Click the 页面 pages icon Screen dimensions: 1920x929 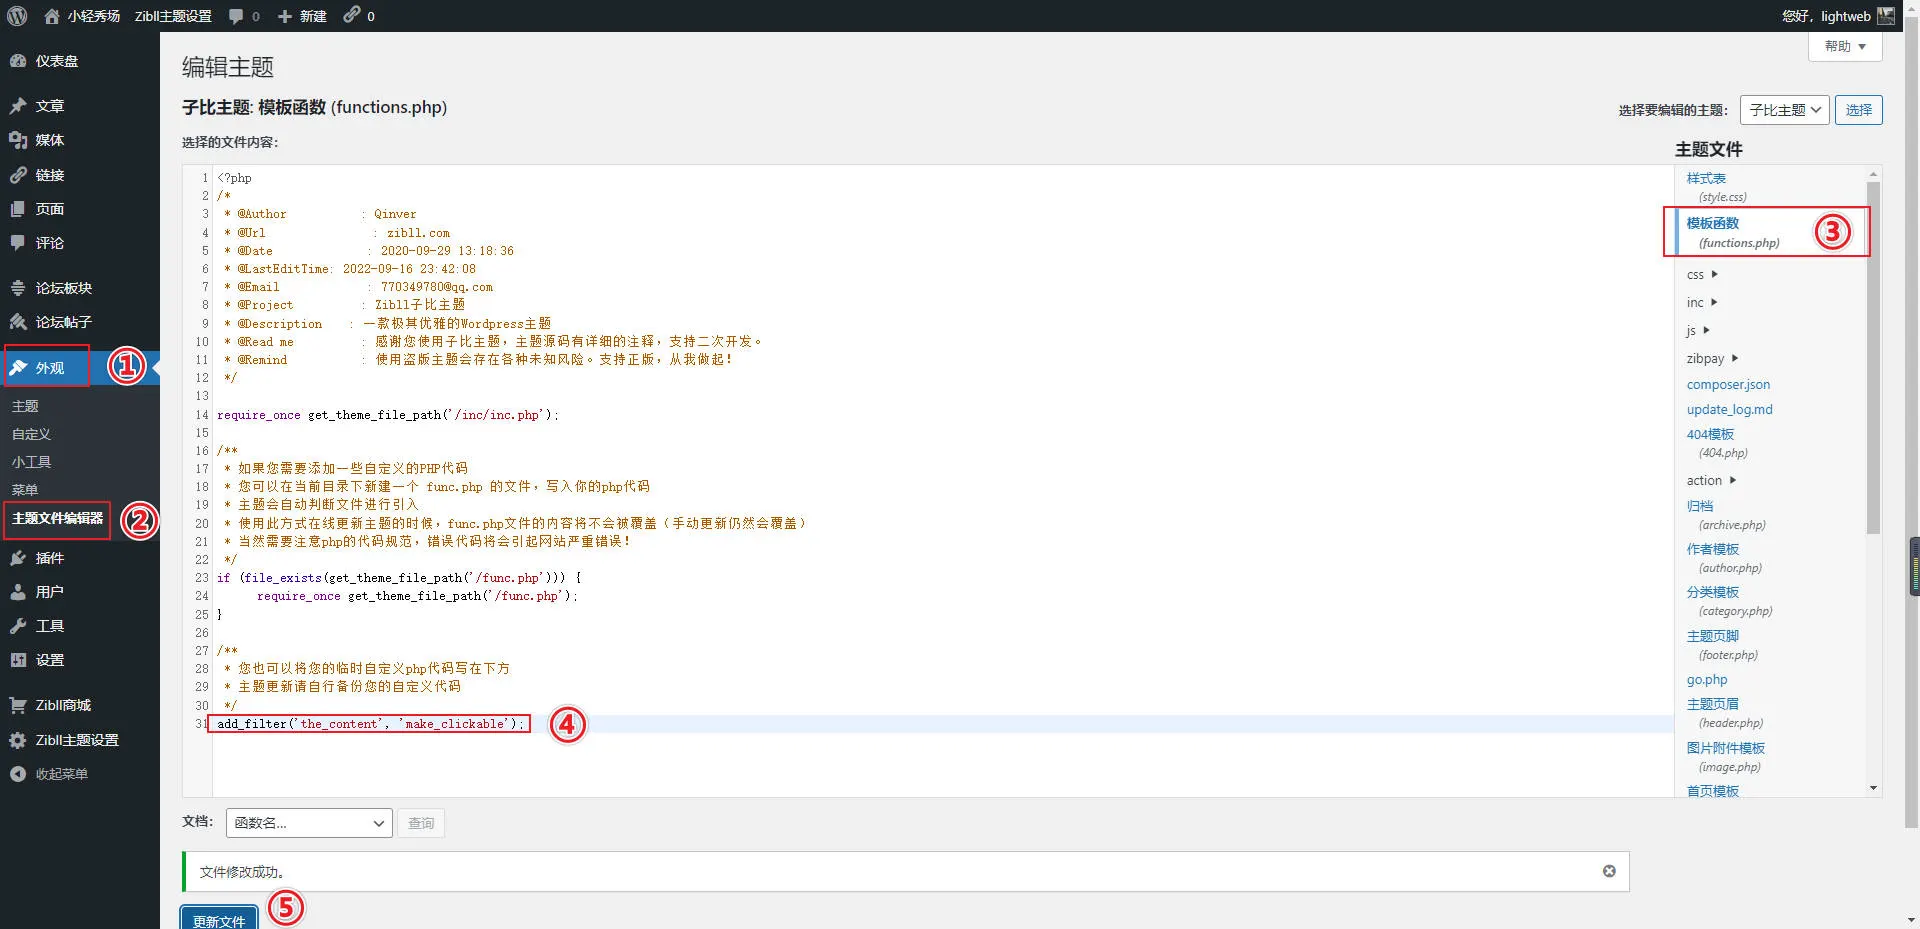(x=18, y=209)
